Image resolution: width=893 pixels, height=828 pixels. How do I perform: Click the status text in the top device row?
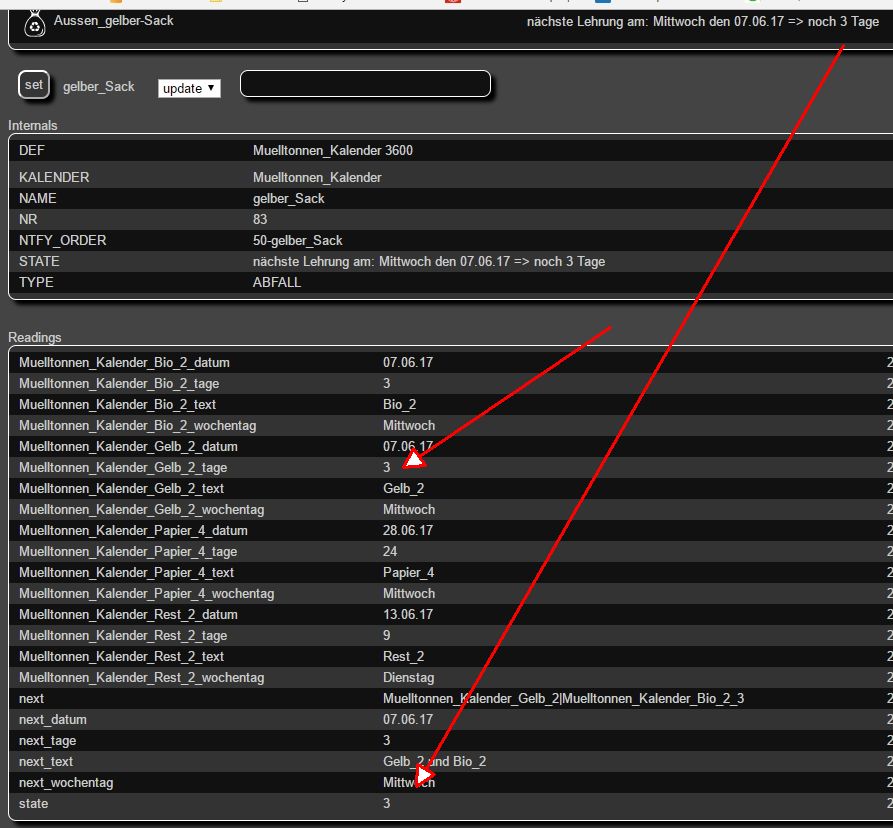point(702,22)
